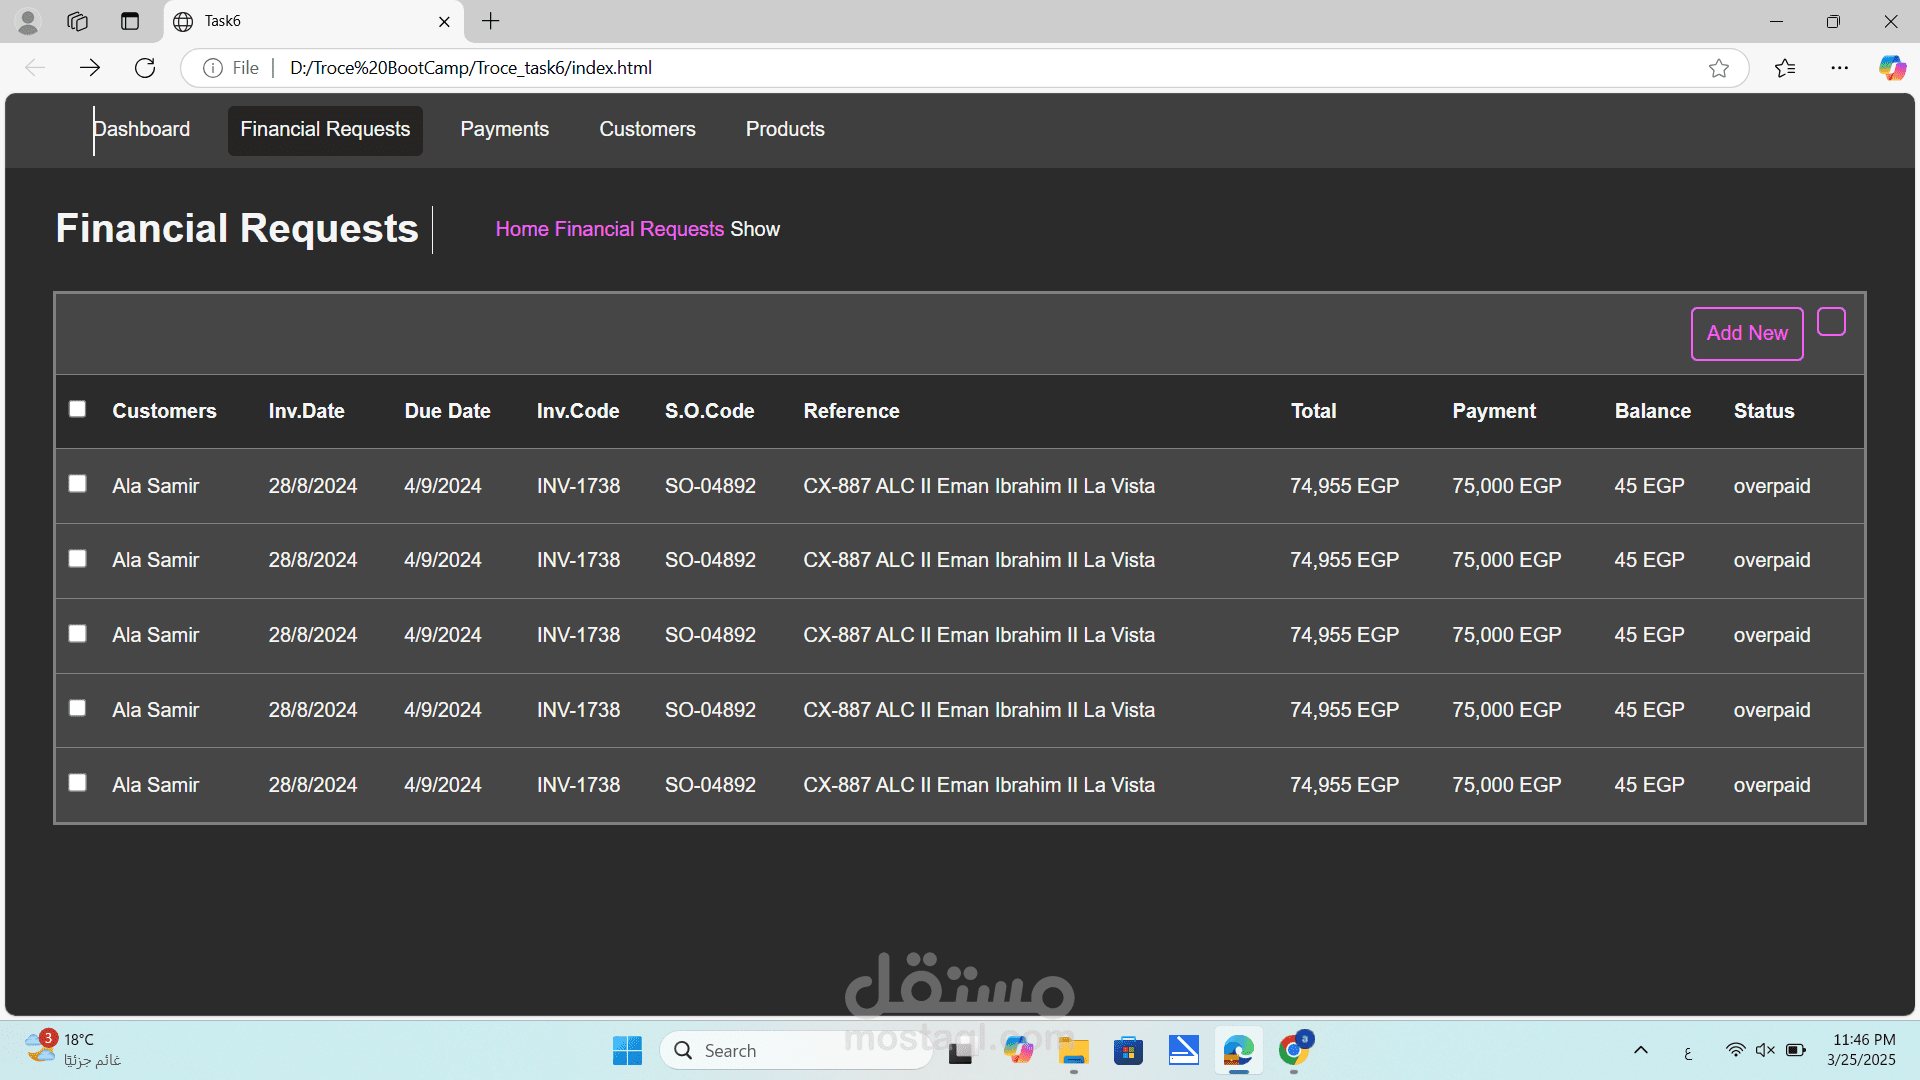Click the Add New button
1920x1080 pixels.
point(1747,333)
